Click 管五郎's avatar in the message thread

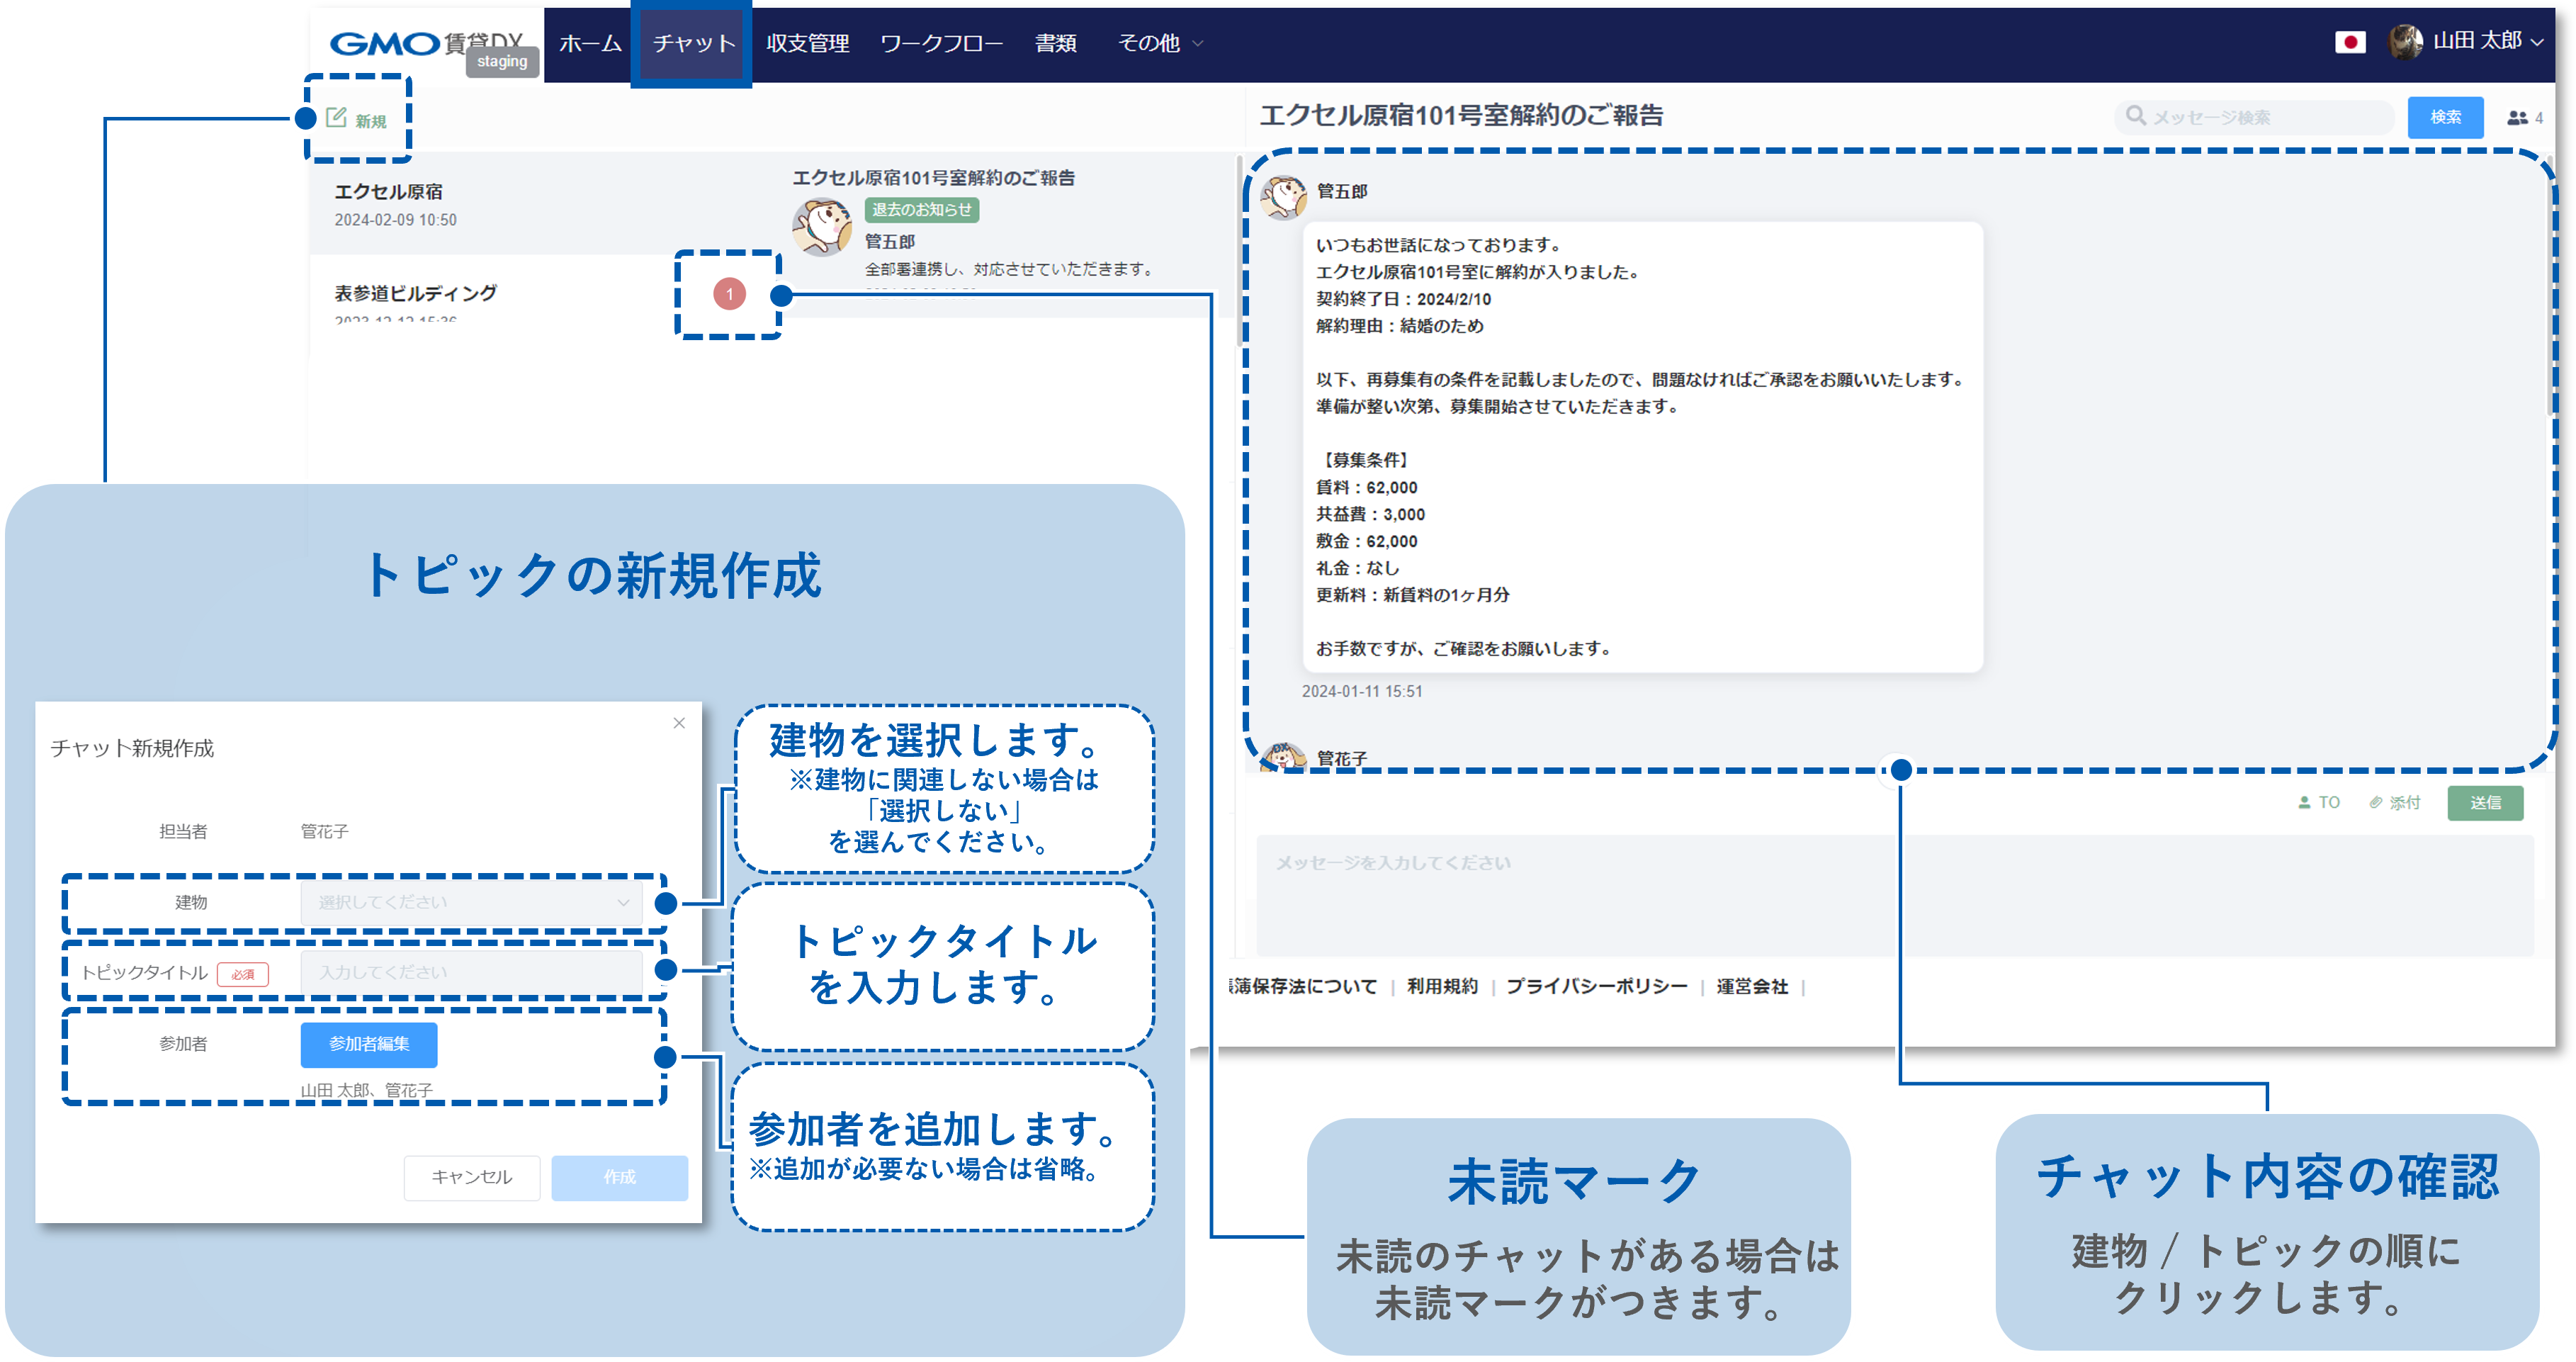coord(1284,196)
